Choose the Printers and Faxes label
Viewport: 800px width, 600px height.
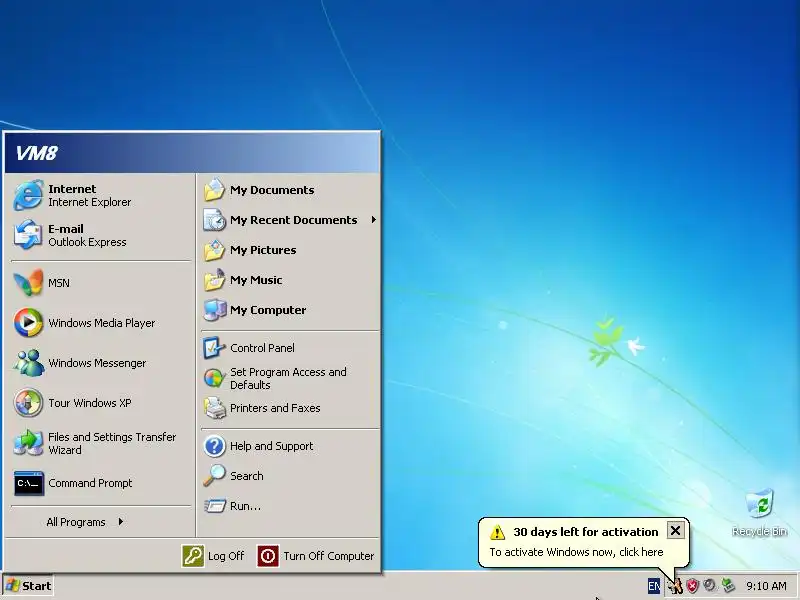(275, 408)
